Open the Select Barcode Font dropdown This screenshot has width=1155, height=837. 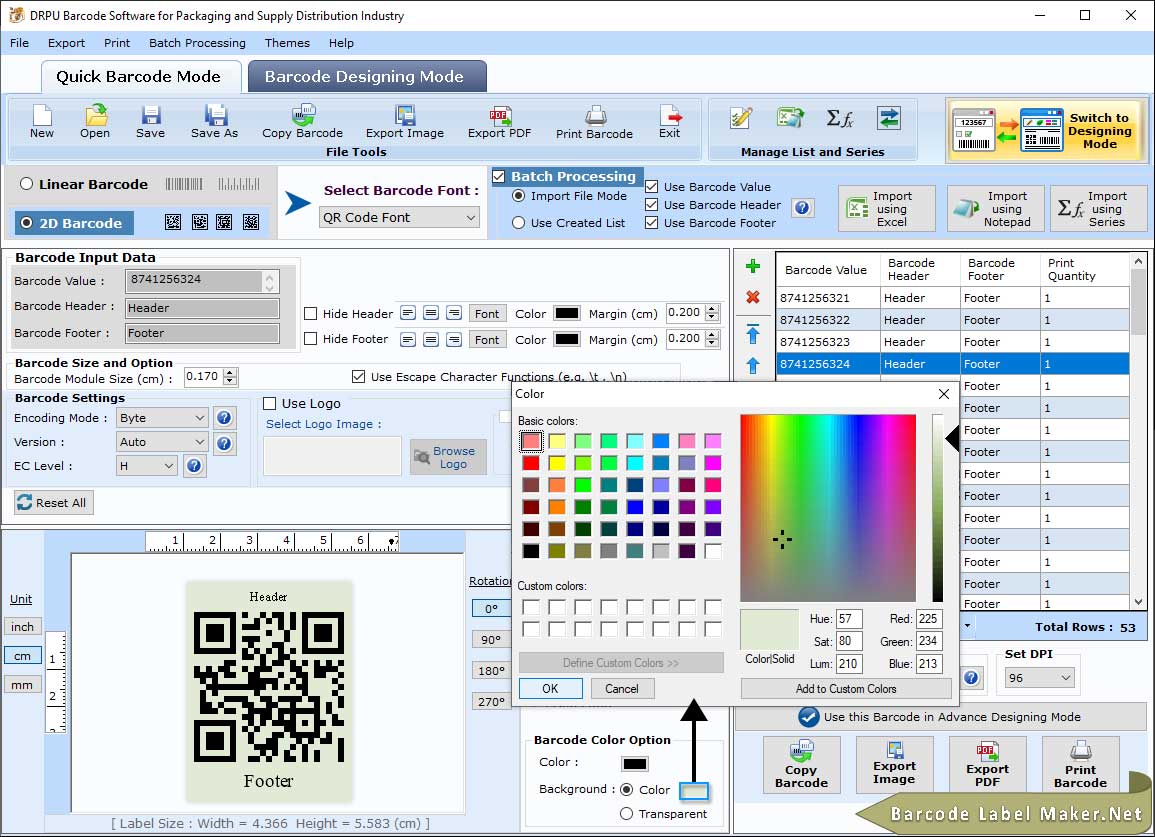(x=400, y=217)
